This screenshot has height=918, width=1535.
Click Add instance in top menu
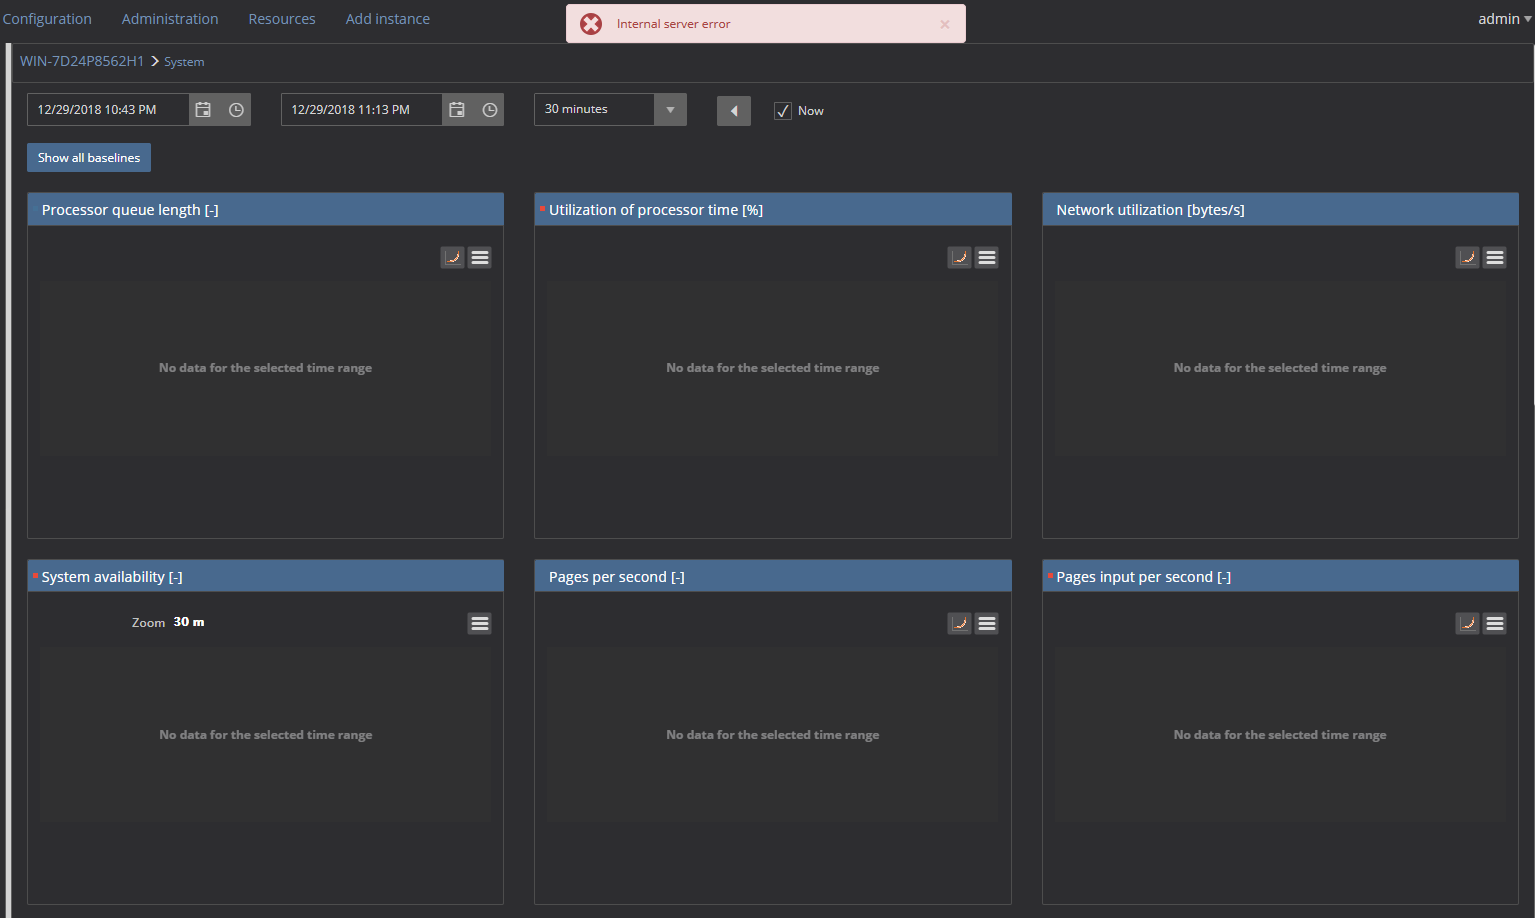click(388, 19)
